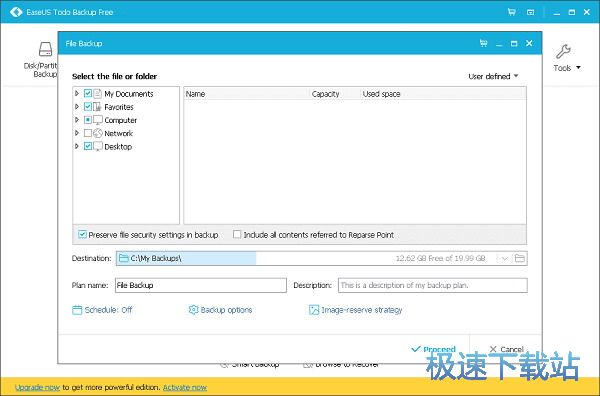Image resolution: width=600 pixels, height=396 pixels.
Task: Click the Plan name input field
Action: (201, 285)
